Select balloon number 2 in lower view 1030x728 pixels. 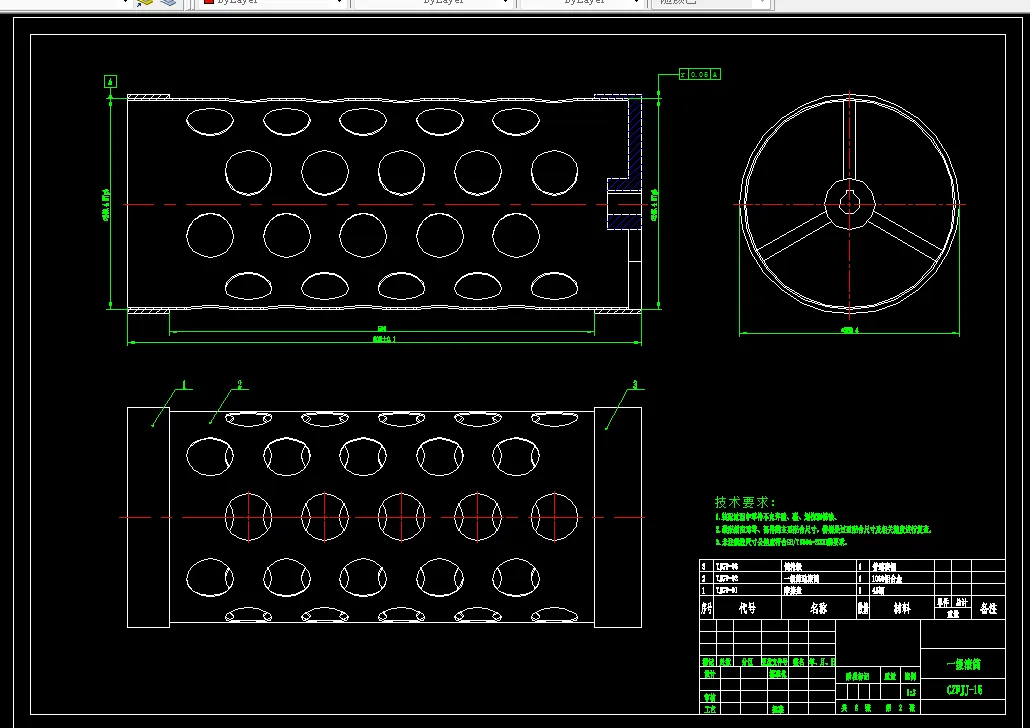click(240, 384)
